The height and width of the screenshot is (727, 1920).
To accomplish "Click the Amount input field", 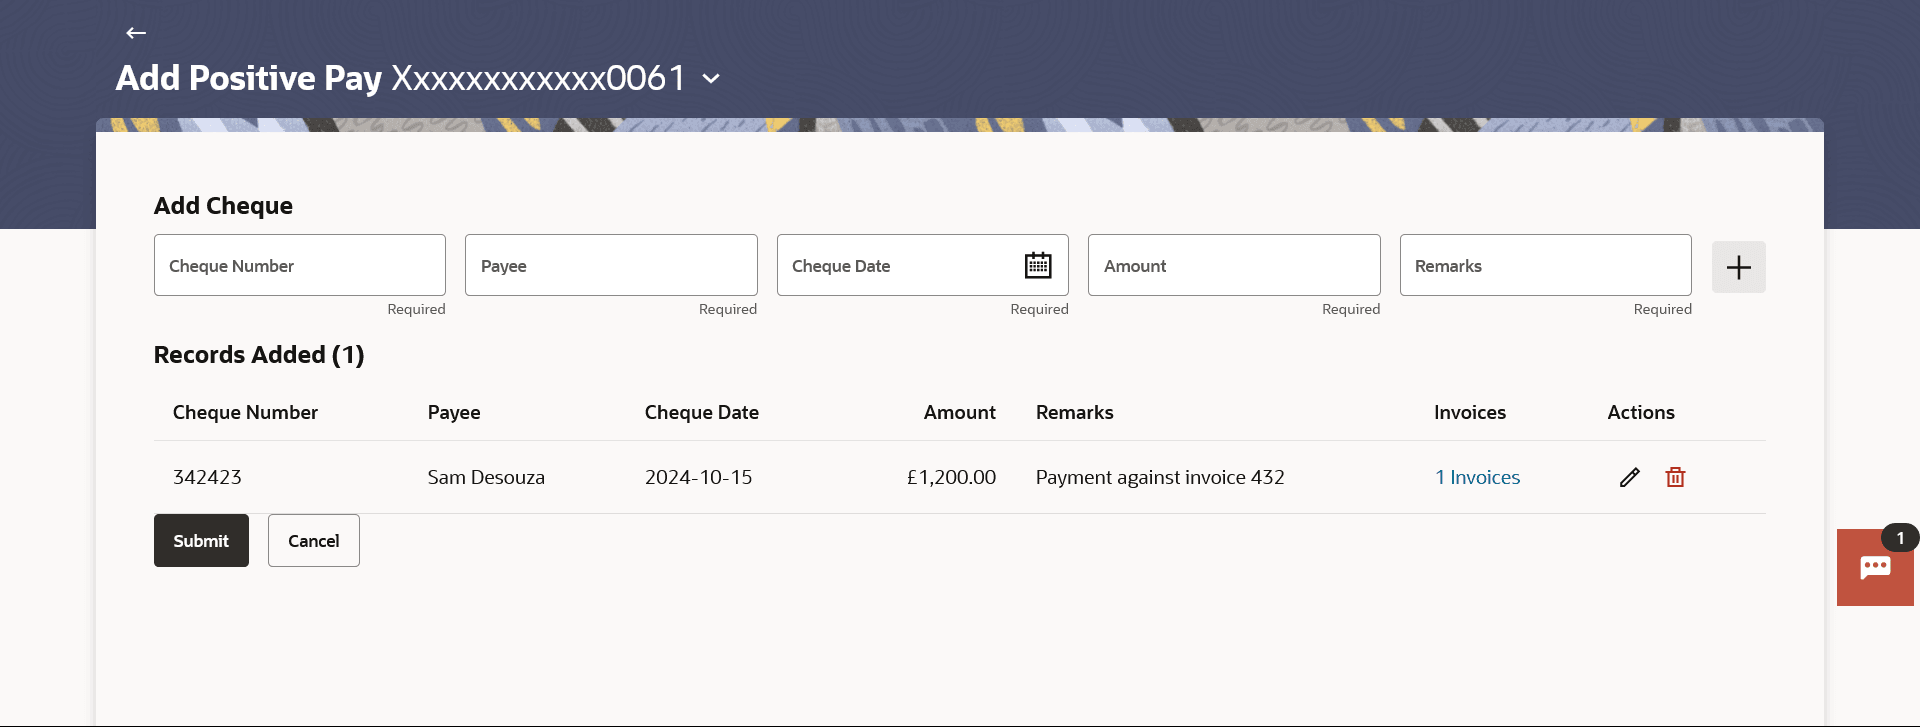I will (x=1233, y=265).
